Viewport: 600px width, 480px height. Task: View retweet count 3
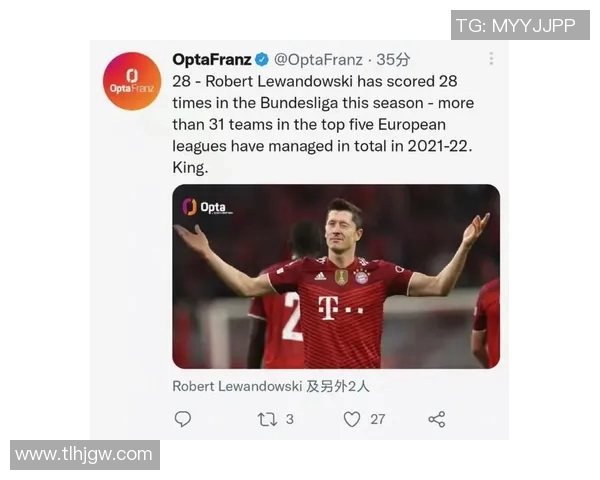click(x=290, y=420)
